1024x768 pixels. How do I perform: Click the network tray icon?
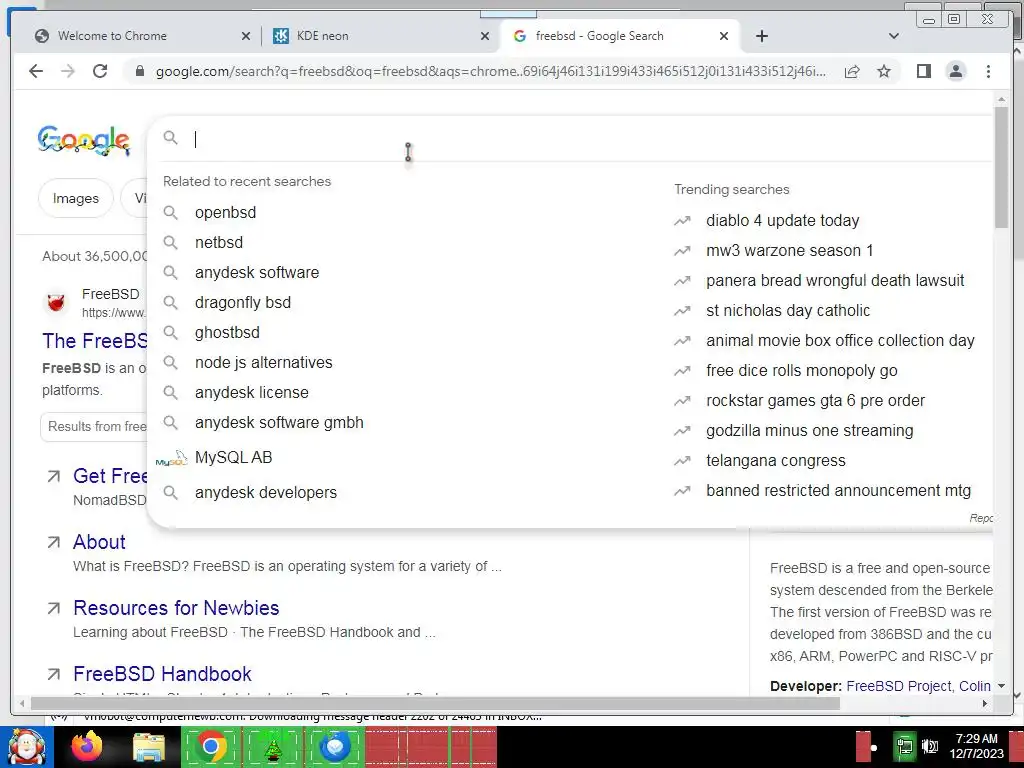905,746
